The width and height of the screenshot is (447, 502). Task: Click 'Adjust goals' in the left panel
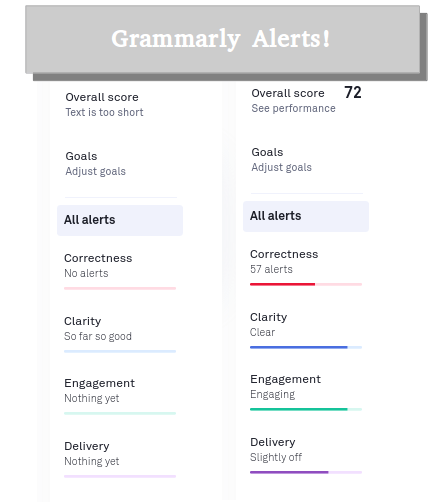point(95,171)
